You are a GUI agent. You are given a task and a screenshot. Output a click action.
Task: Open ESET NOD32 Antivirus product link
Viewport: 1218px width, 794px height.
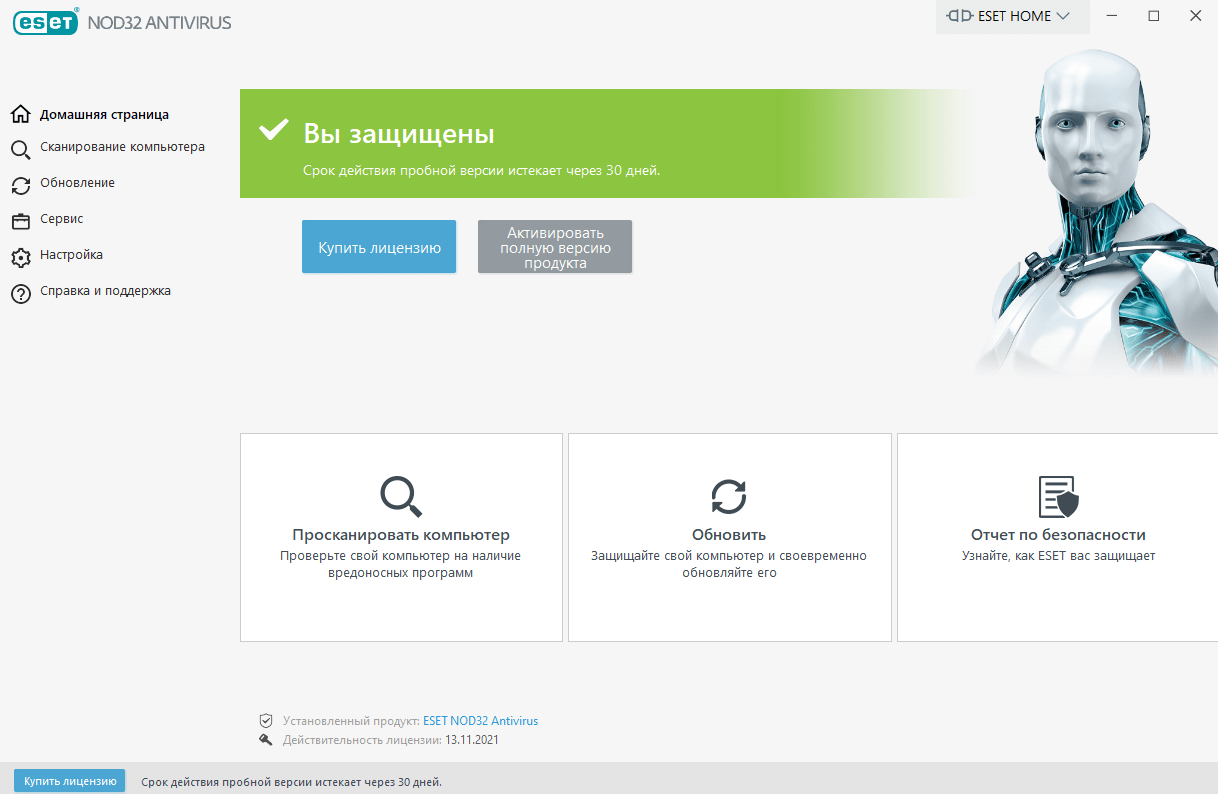[480, 721]
